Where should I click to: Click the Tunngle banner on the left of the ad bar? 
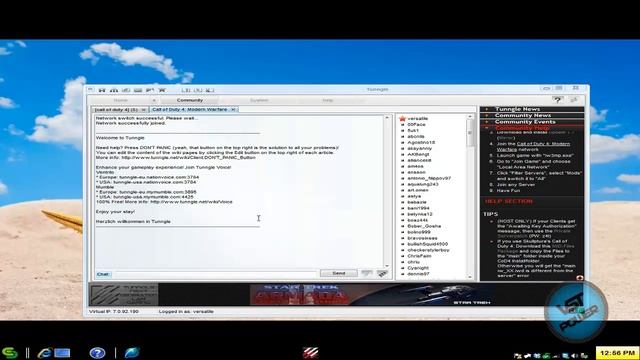click(x=124, y=295)
